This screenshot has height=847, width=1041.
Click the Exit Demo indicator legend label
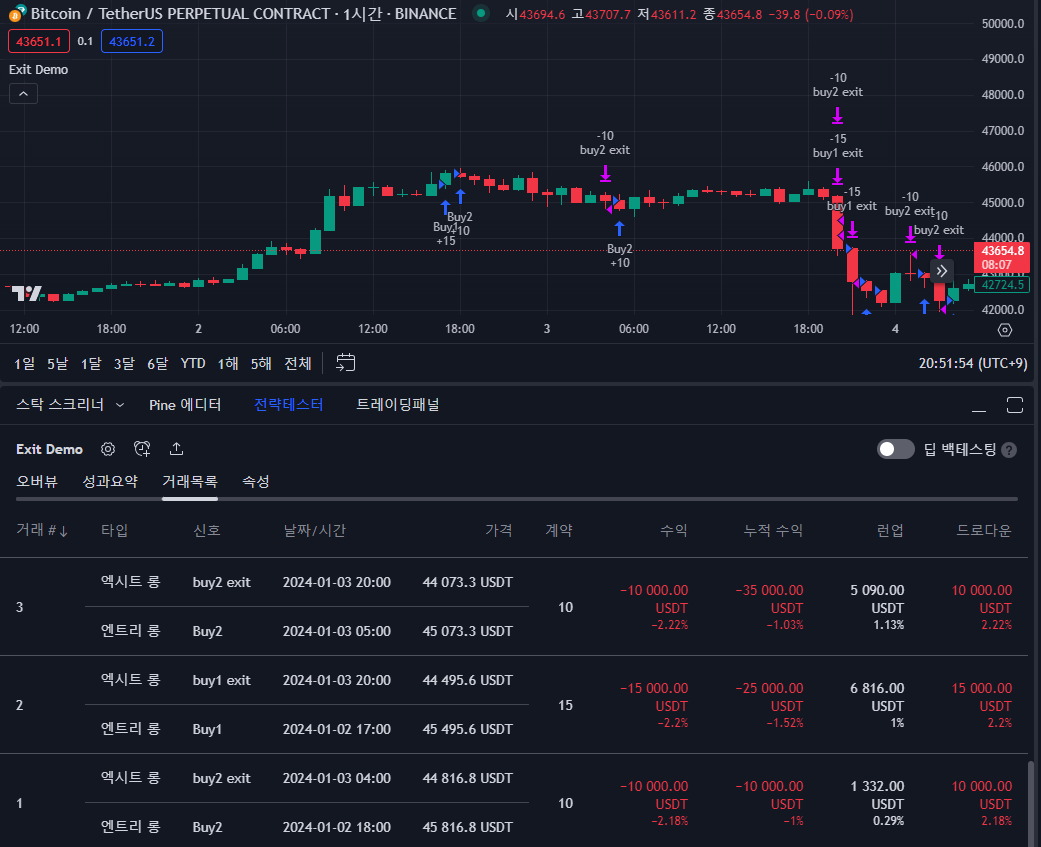[39, 70]
